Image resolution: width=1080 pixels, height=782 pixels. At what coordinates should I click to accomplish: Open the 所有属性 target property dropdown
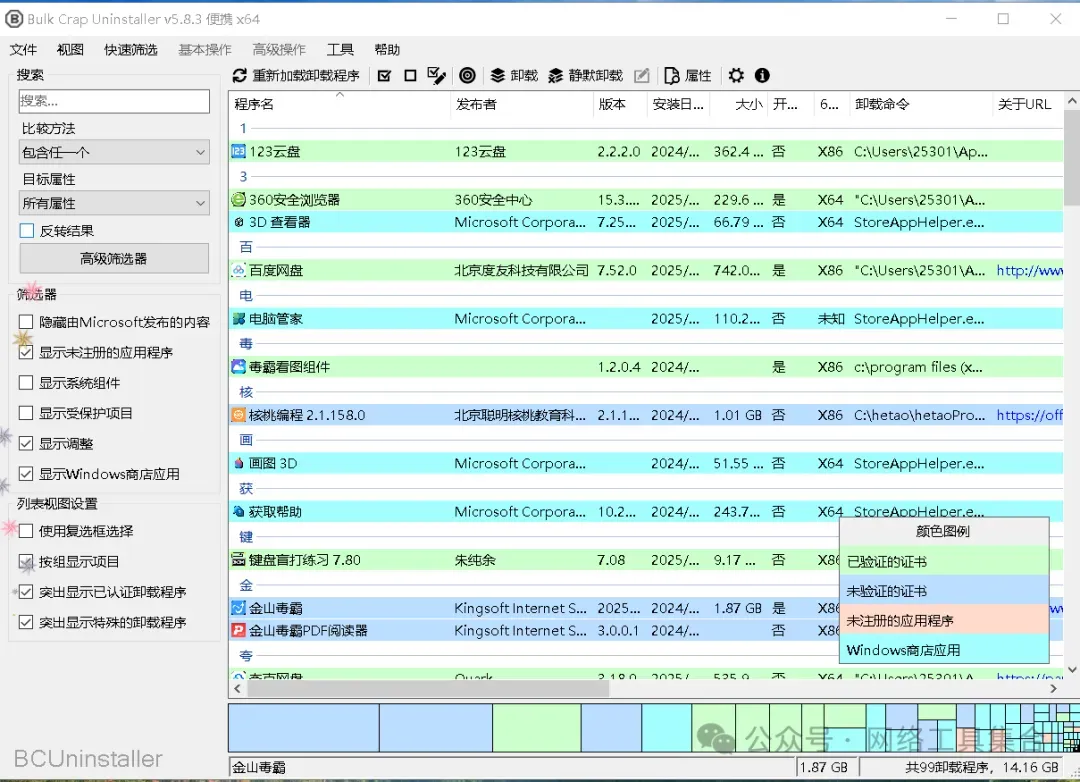[114, 203]
